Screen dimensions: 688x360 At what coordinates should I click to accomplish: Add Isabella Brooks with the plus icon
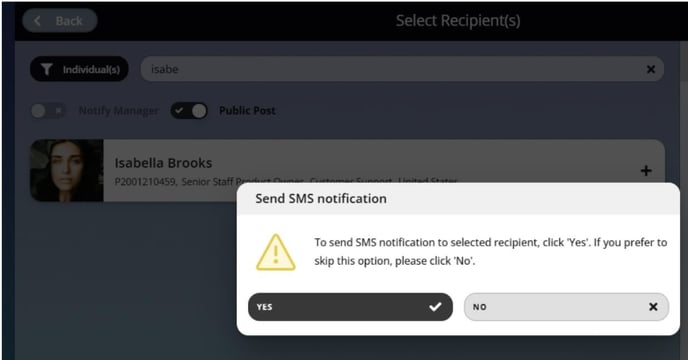(646, 170)
